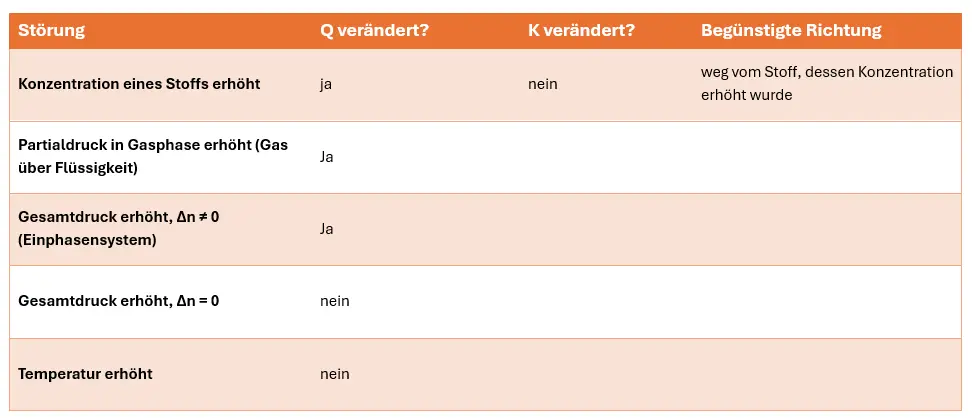Click 'Ja' in the Partialdruck row
Screen dimensions: 972x418
point(327,157)
